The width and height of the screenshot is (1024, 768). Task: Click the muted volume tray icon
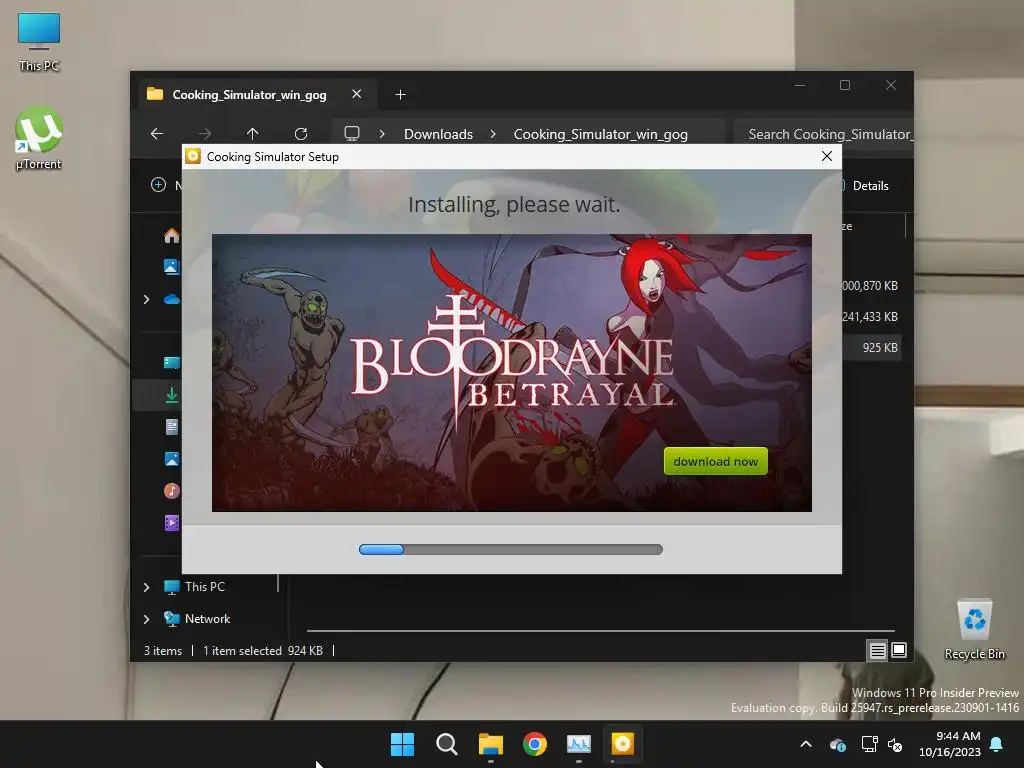click(895, 744)
